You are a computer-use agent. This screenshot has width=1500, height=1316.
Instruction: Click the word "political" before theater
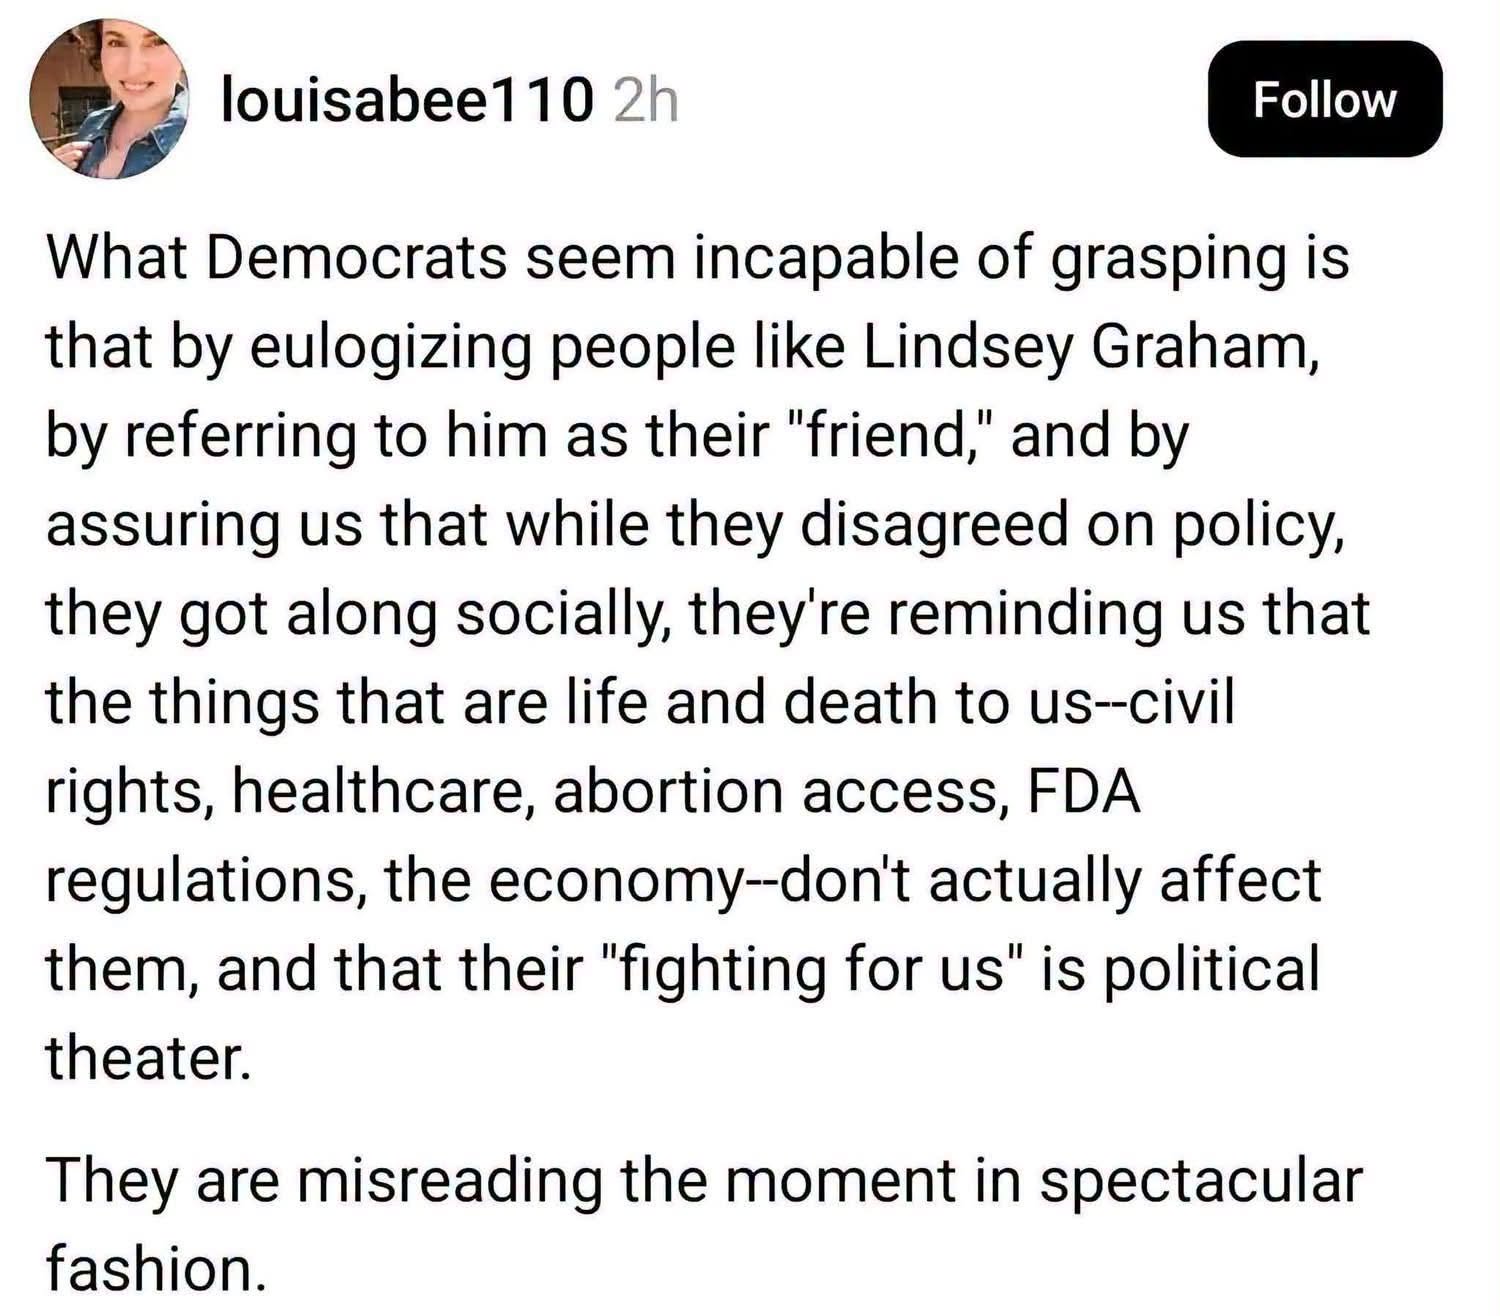[1212, 970]
